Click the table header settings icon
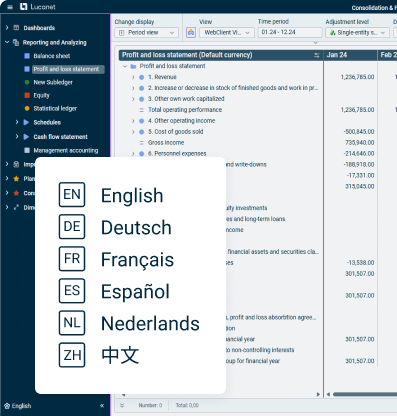This screenshot has height=416, width=397. [x=317, y=55]
